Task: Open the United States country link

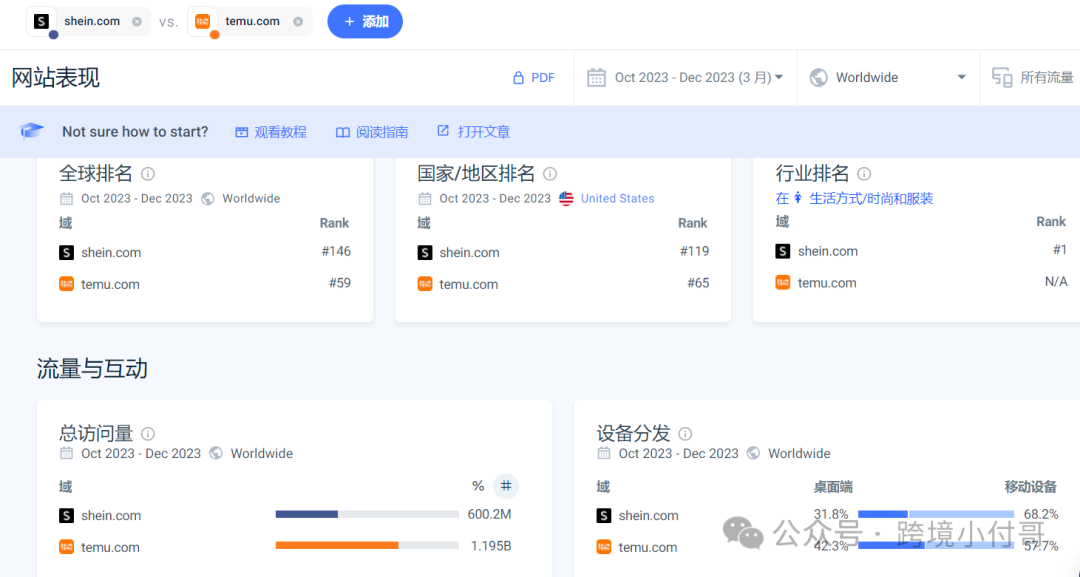Action: 617,198
